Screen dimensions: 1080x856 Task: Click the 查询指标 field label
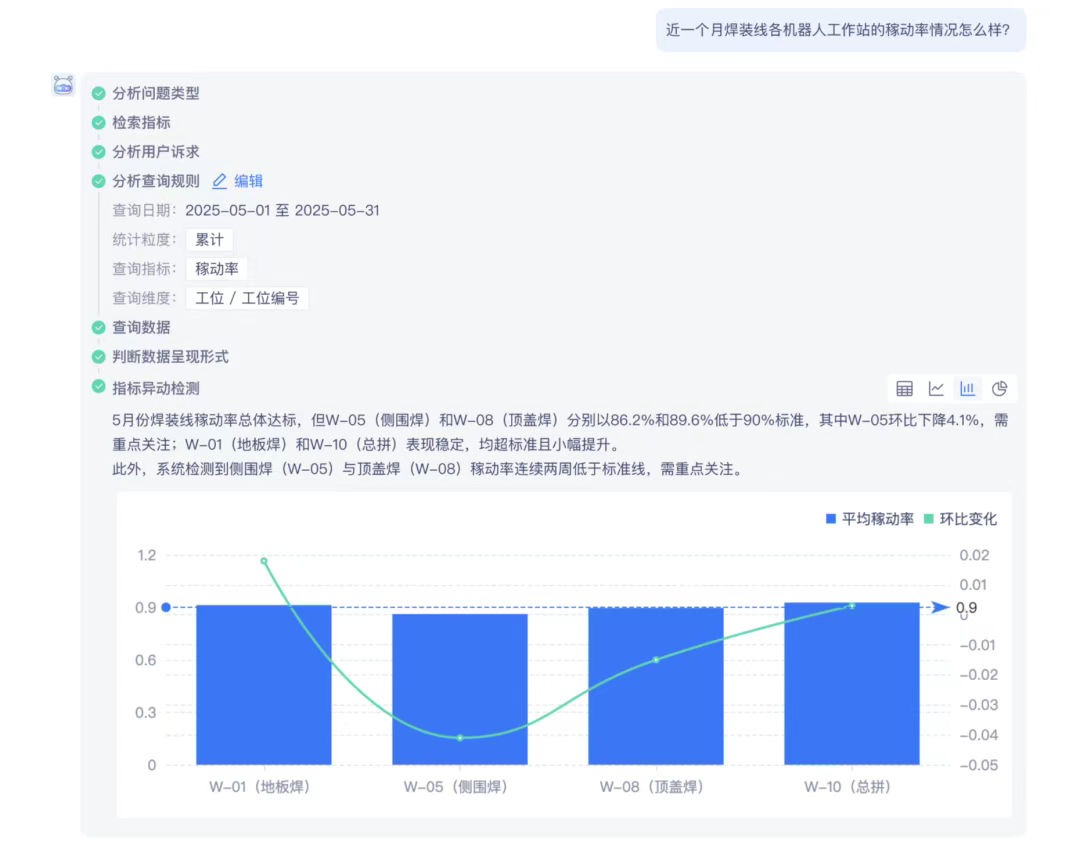click(x=144, y=269)
